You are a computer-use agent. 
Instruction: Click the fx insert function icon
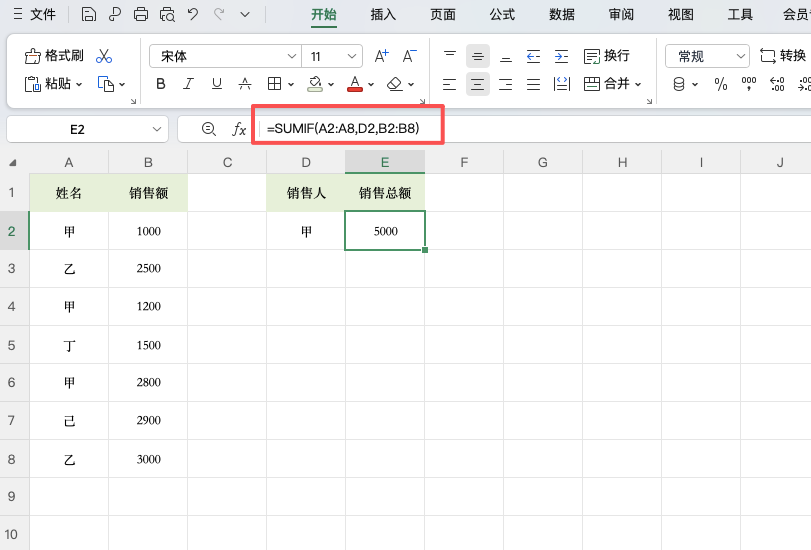[239, 129]
